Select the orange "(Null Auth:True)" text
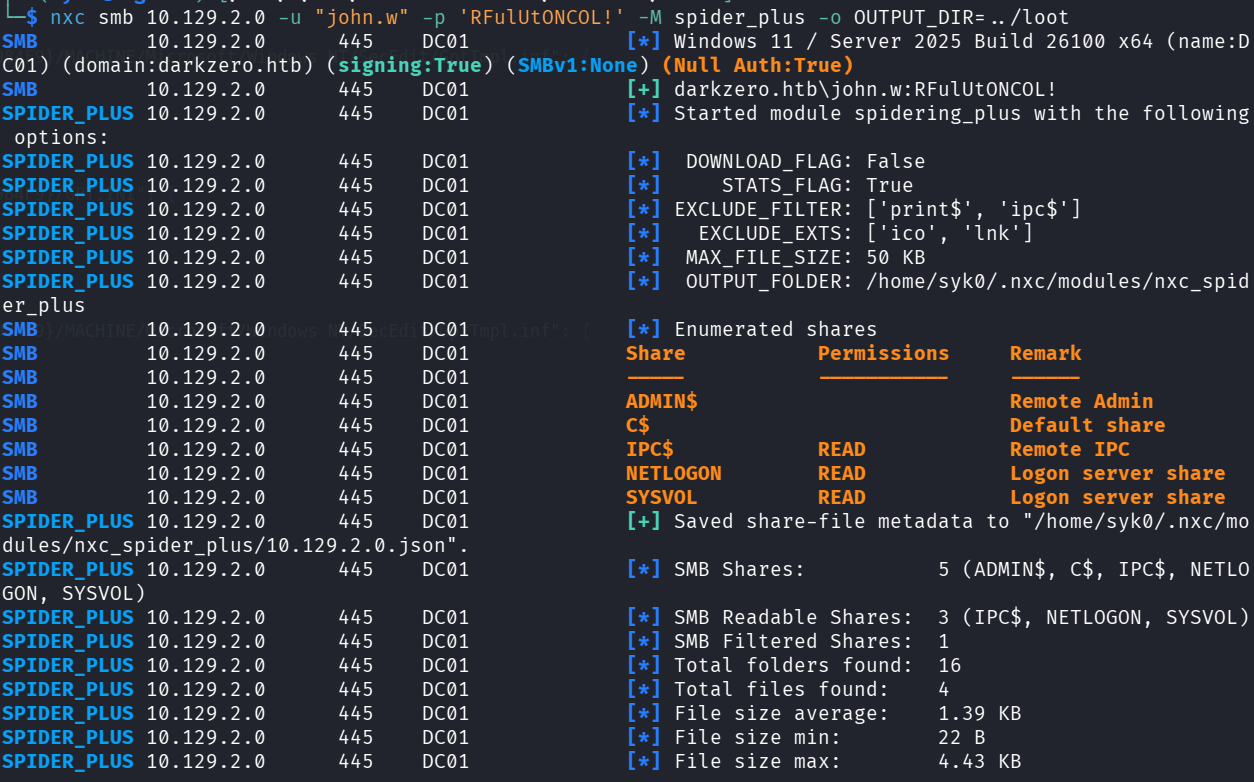The image size is (1254, 782). click(x=758, y=65)
